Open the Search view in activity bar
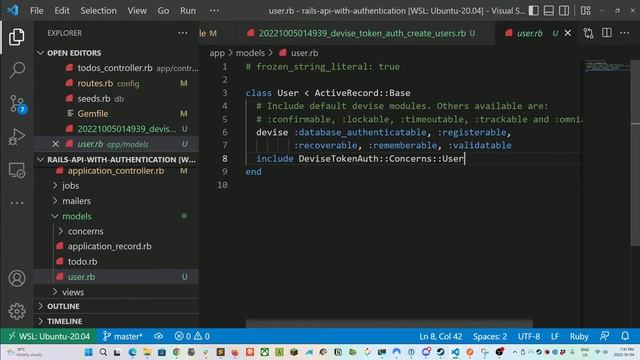Image resolution: width=640 pixels, height=360 pixels. [x=17, y=70]
